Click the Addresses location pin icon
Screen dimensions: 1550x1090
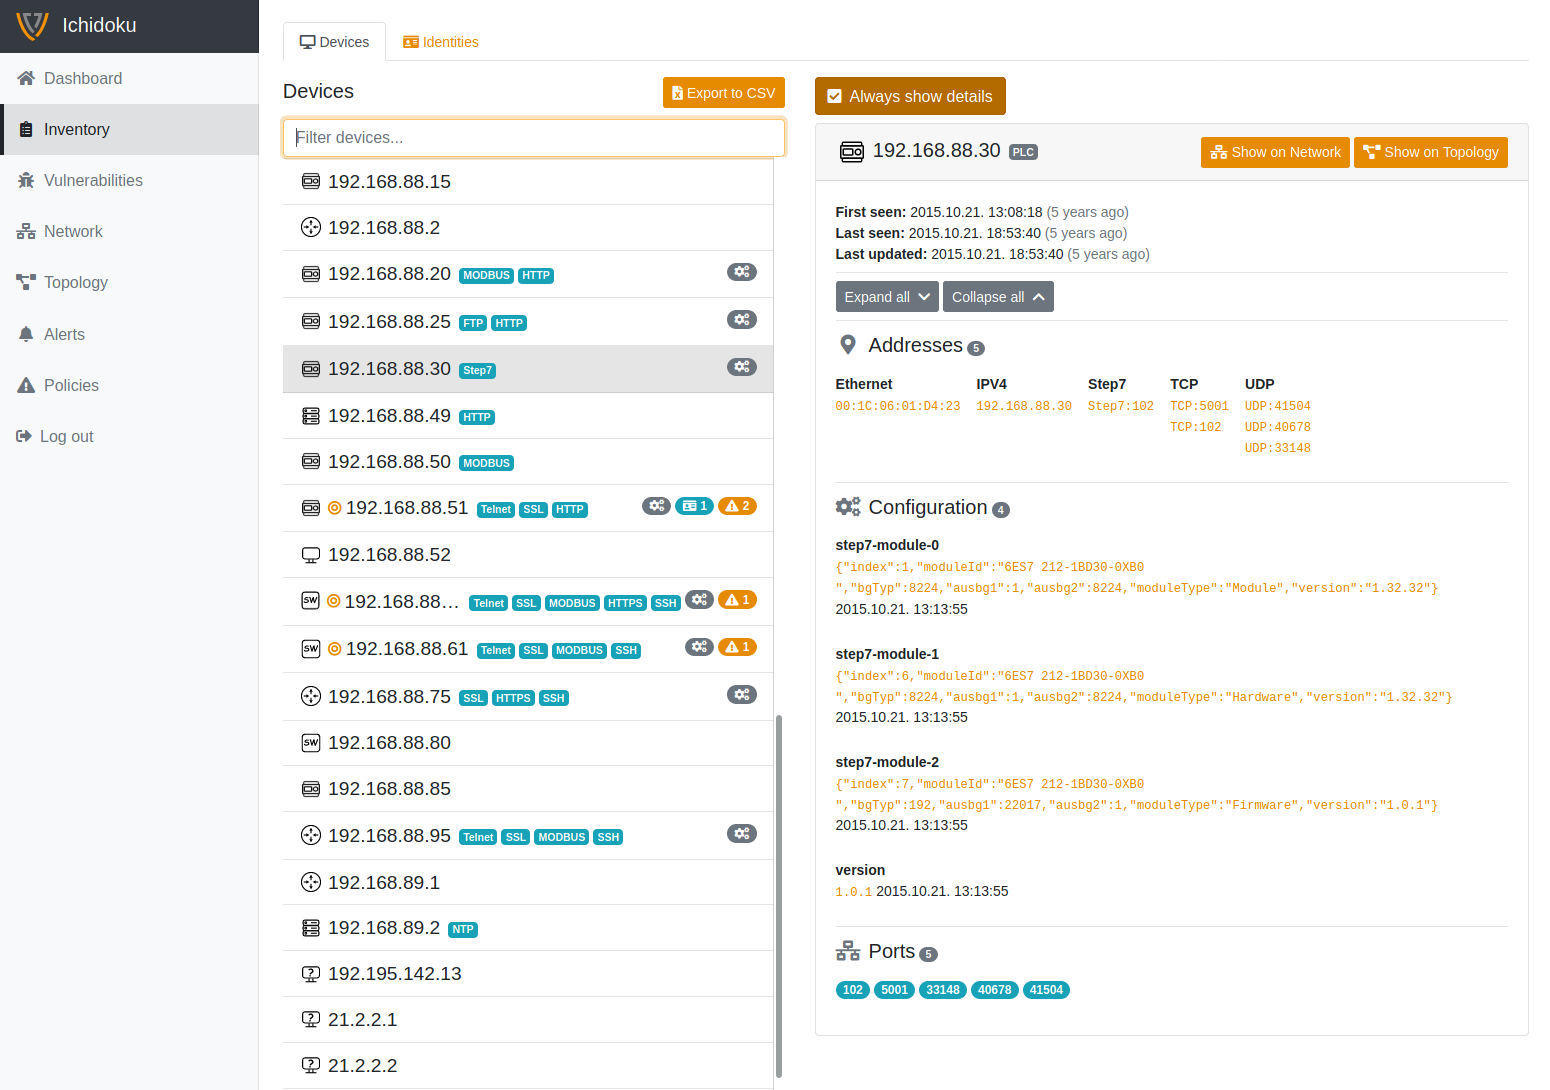click(x=848, y=345)
